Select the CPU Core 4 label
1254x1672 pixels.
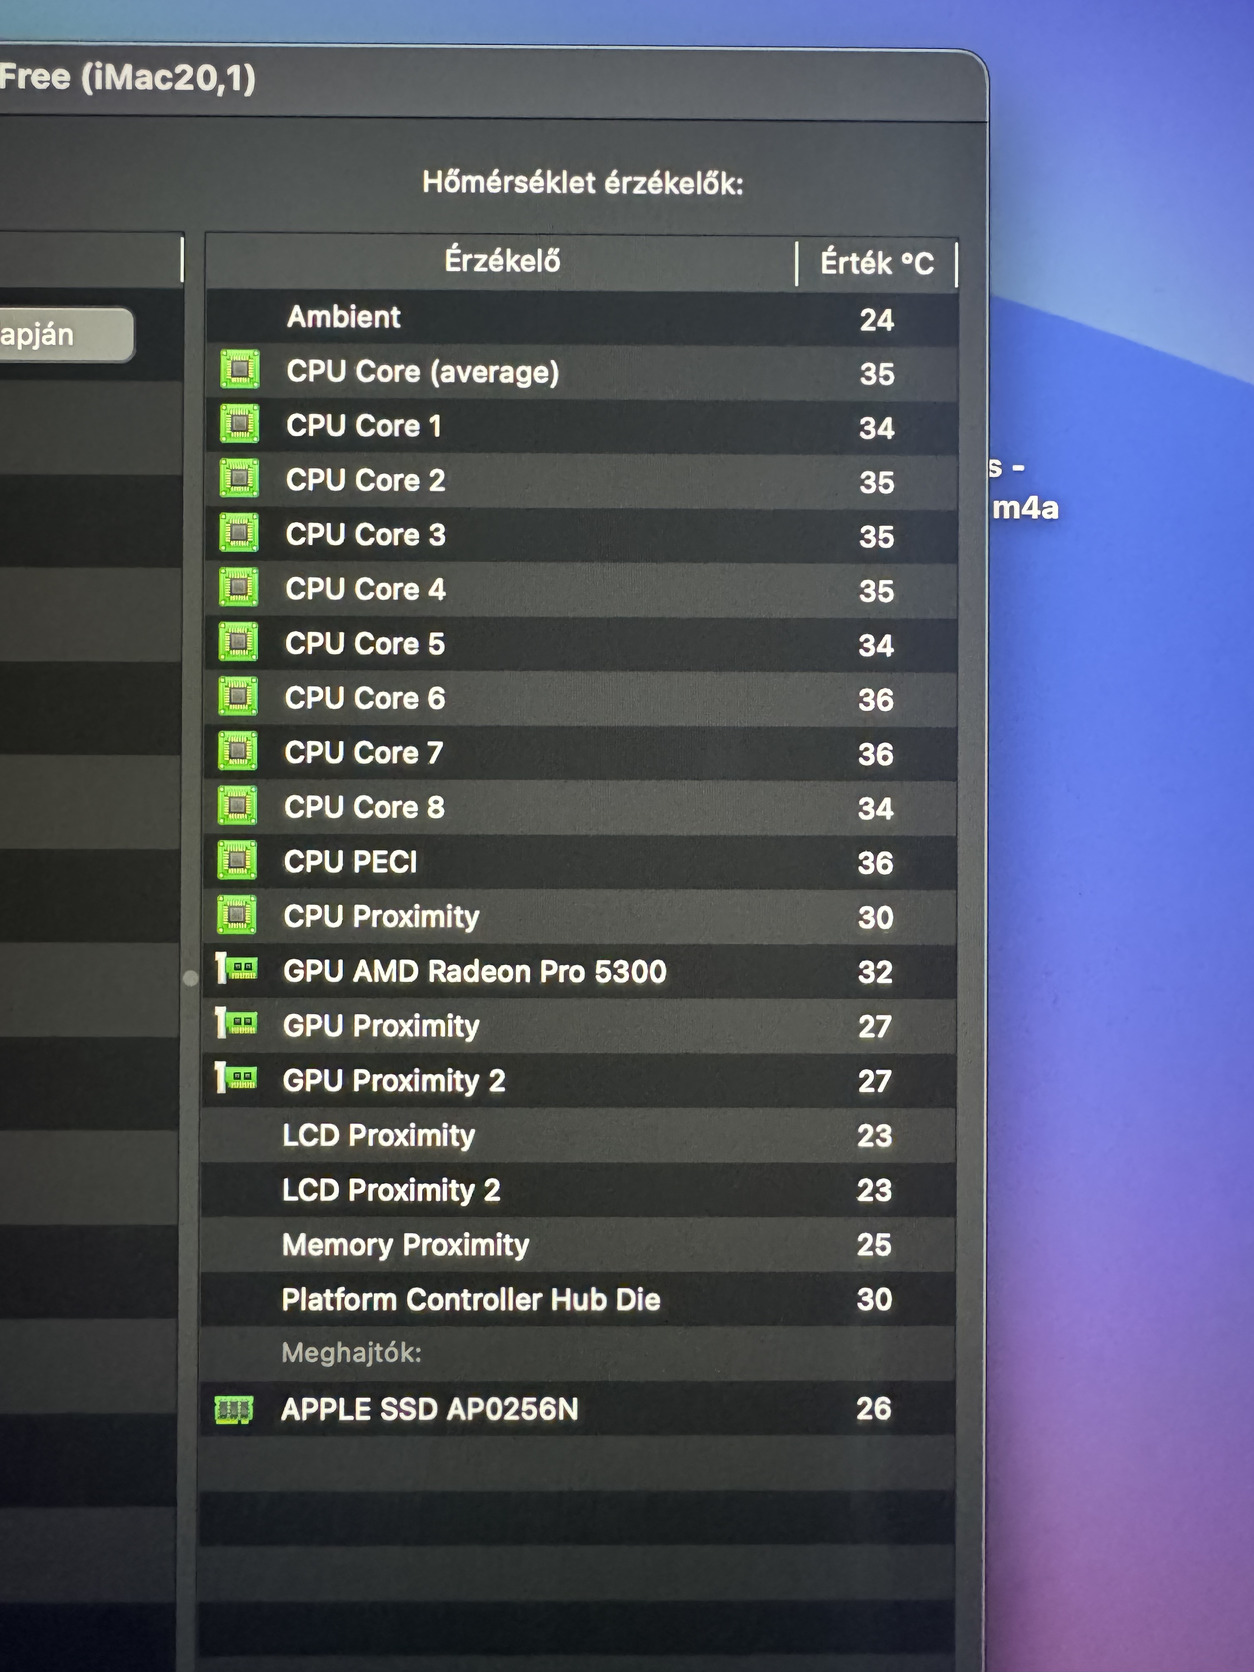(365, 589)
